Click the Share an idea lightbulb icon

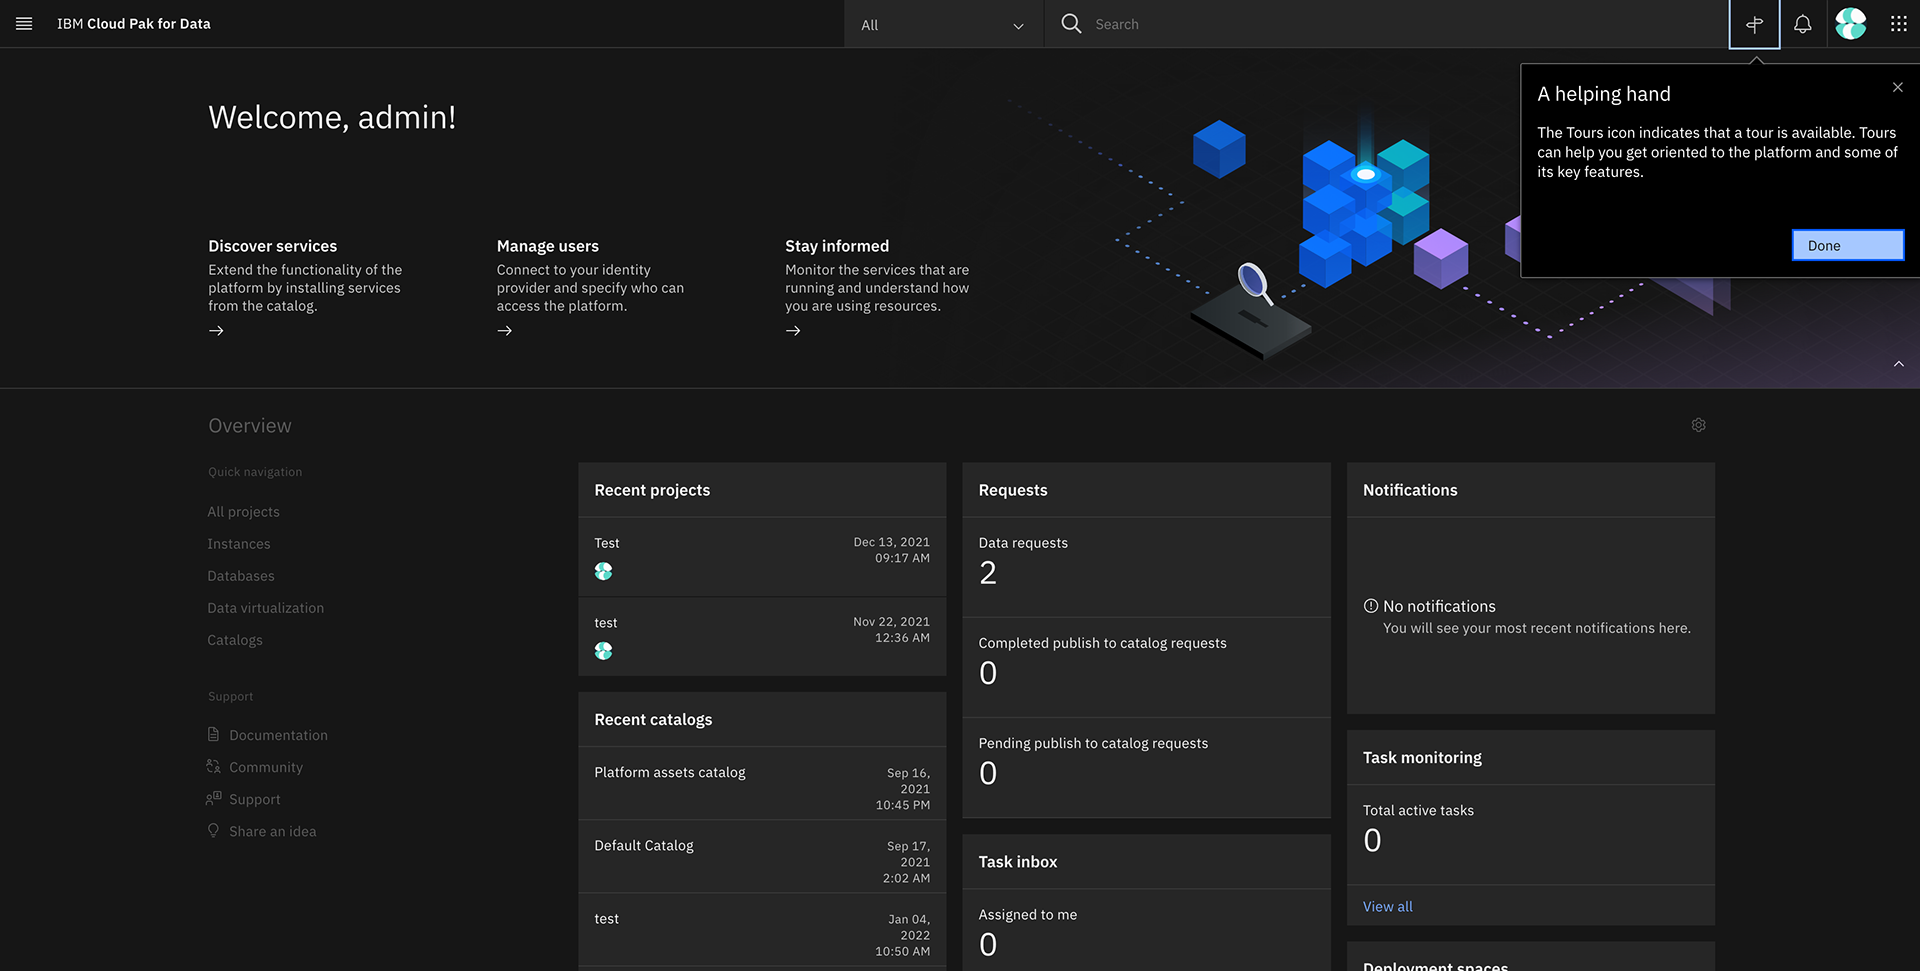click(x=213, y=830)
